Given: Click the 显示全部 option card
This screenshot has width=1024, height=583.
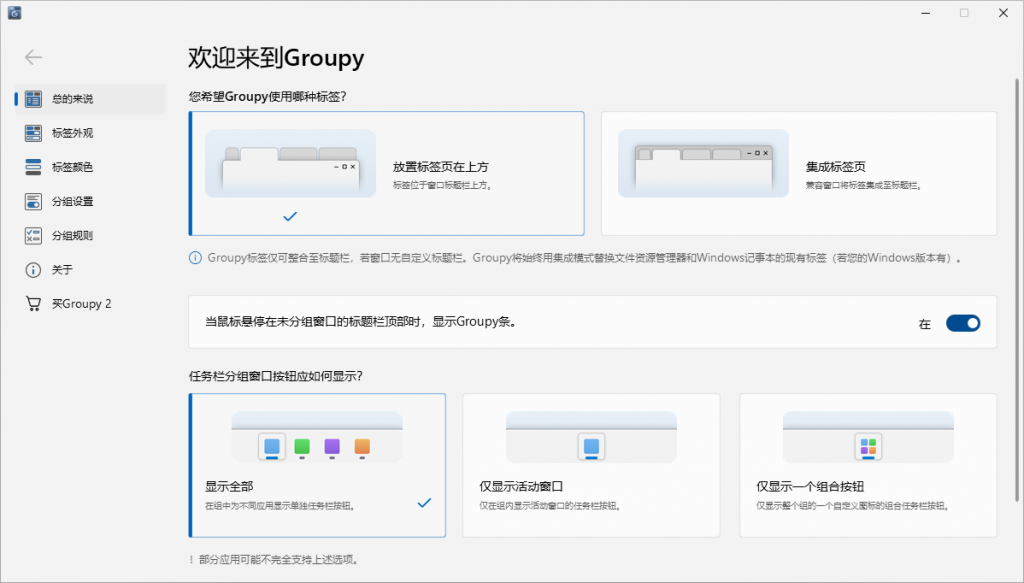Looking at the screenshot, I should pos(317,465).
